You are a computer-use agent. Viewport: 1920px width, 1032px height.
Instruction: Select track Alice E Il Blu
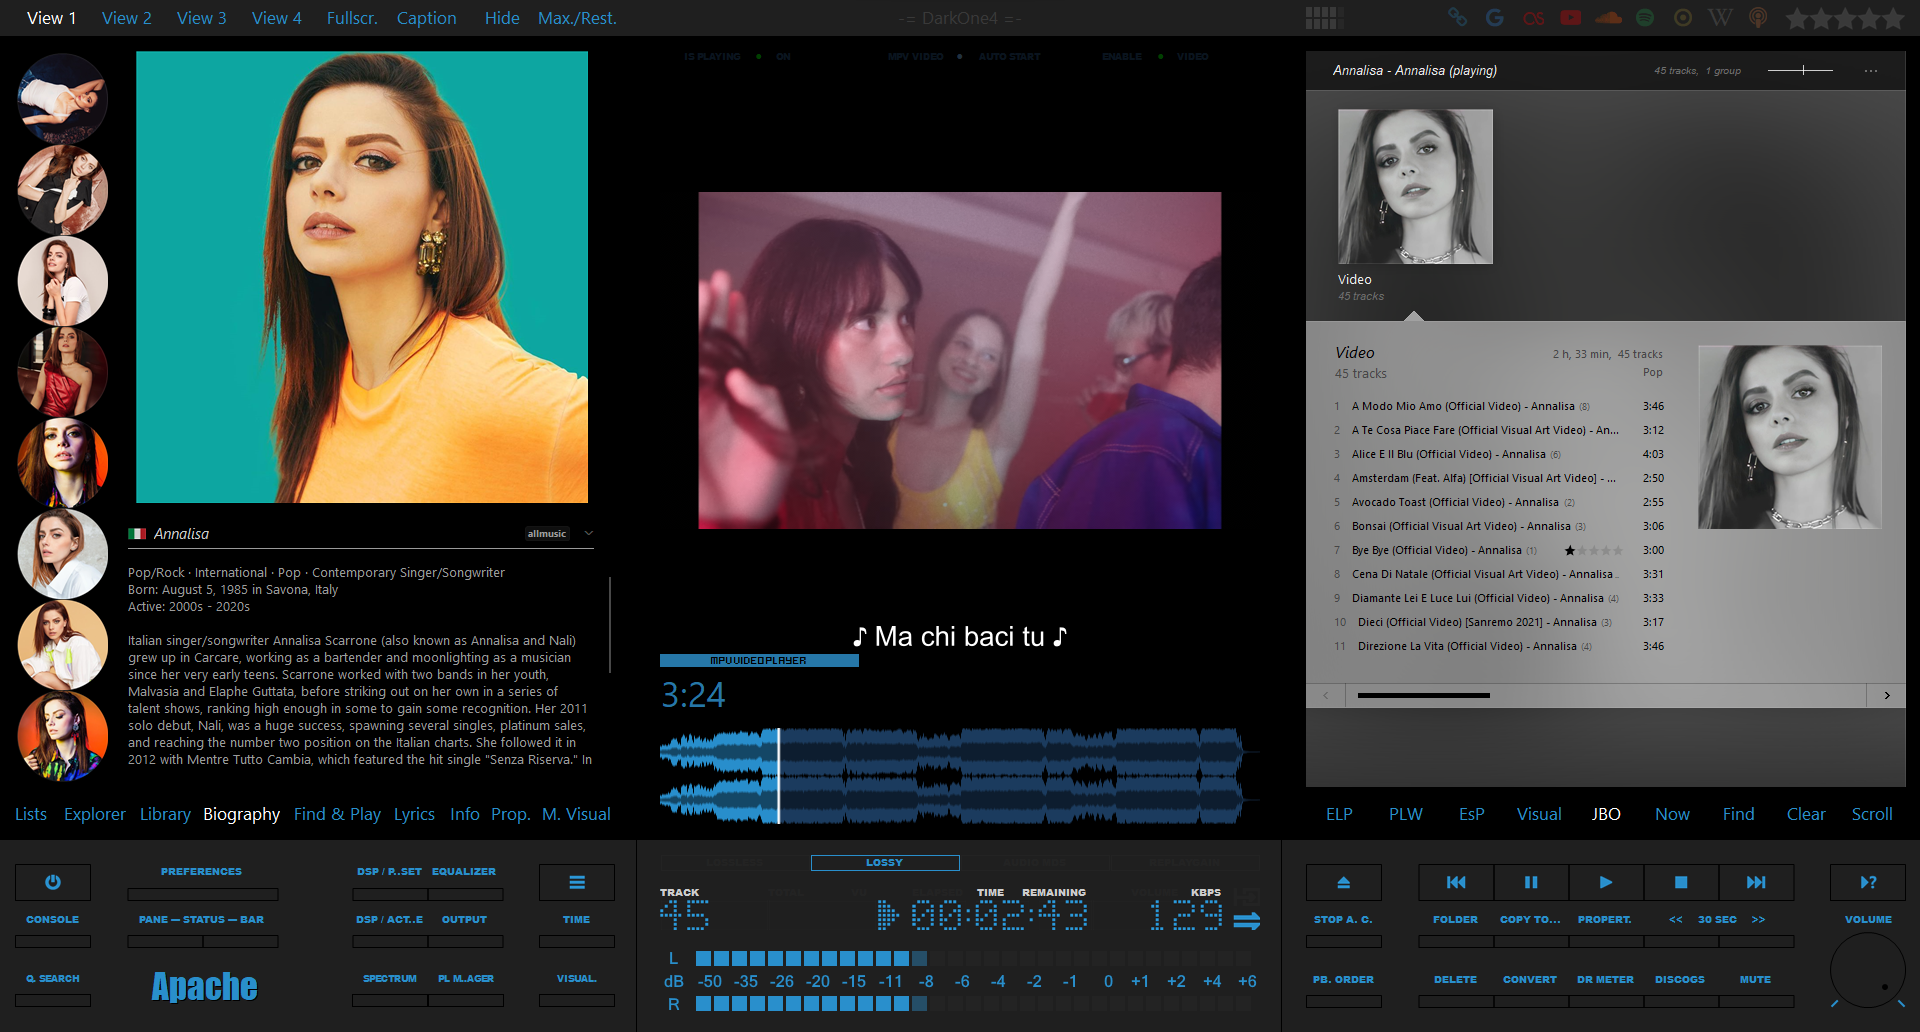(1499, 454)
